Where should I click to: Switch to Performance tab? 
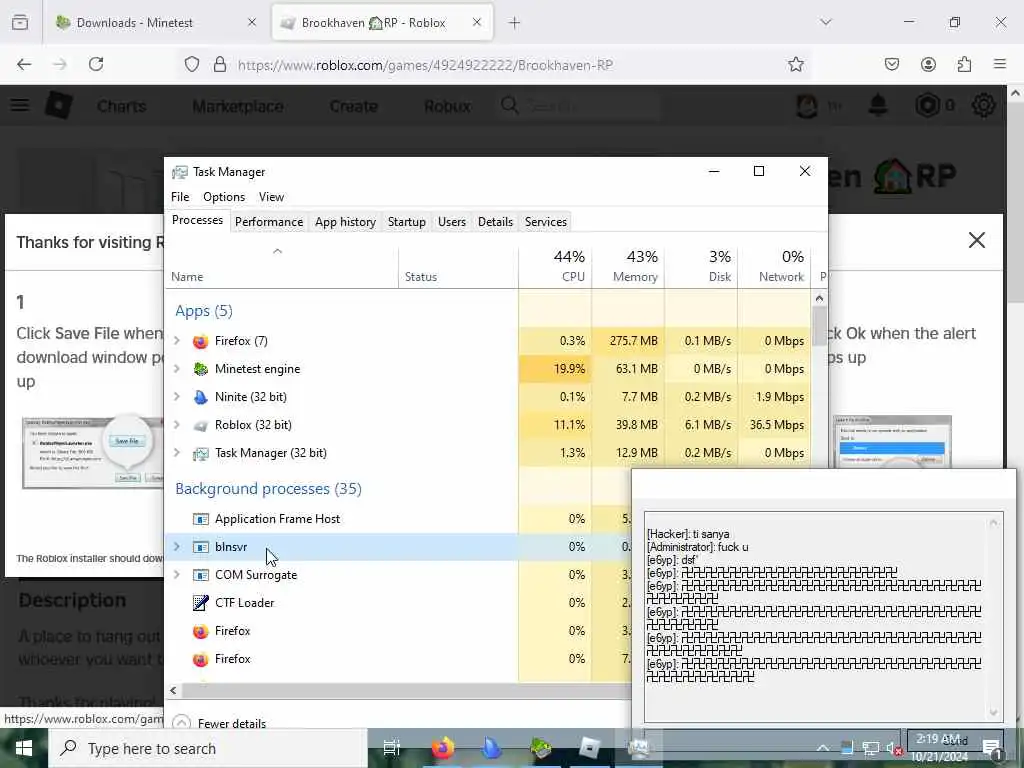(x=269, y=221)
